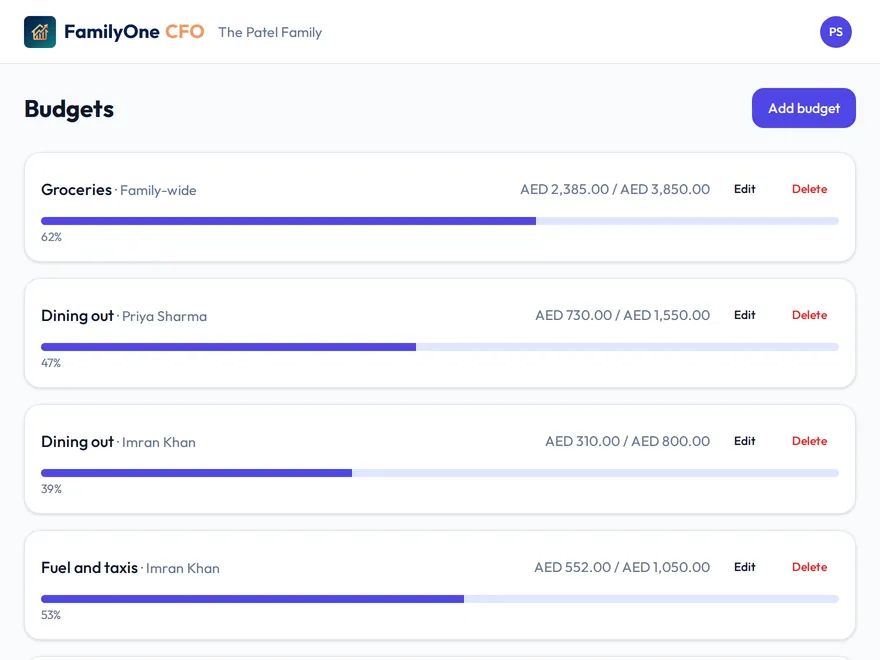
Task: Click the Family-wide scope label
Action: (158, 190)
